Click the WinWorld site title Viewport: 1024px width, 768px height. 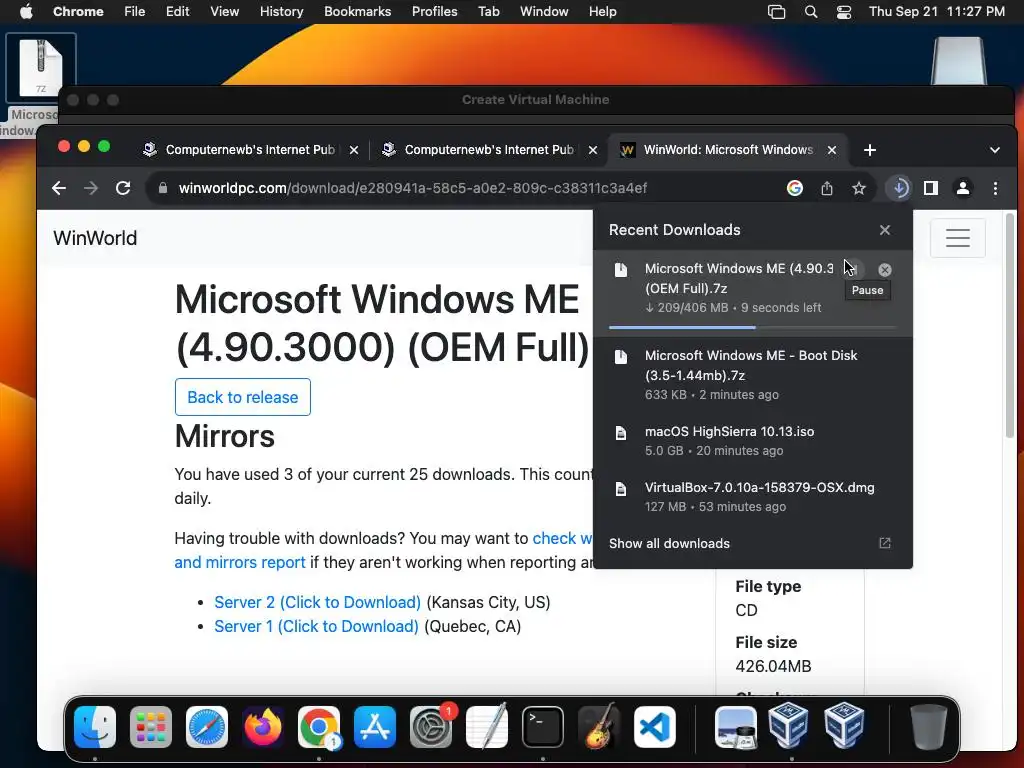pyautogui.click(x=95, y=238)
